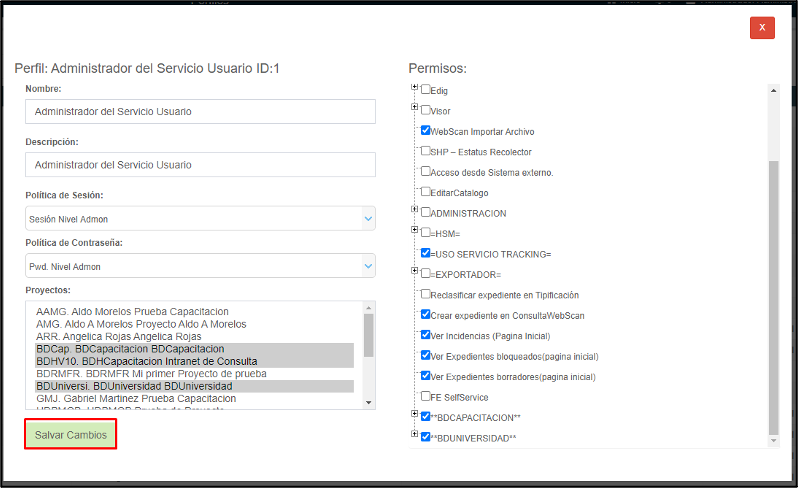
Task: Click the red X close button
Action: point(762,28)
